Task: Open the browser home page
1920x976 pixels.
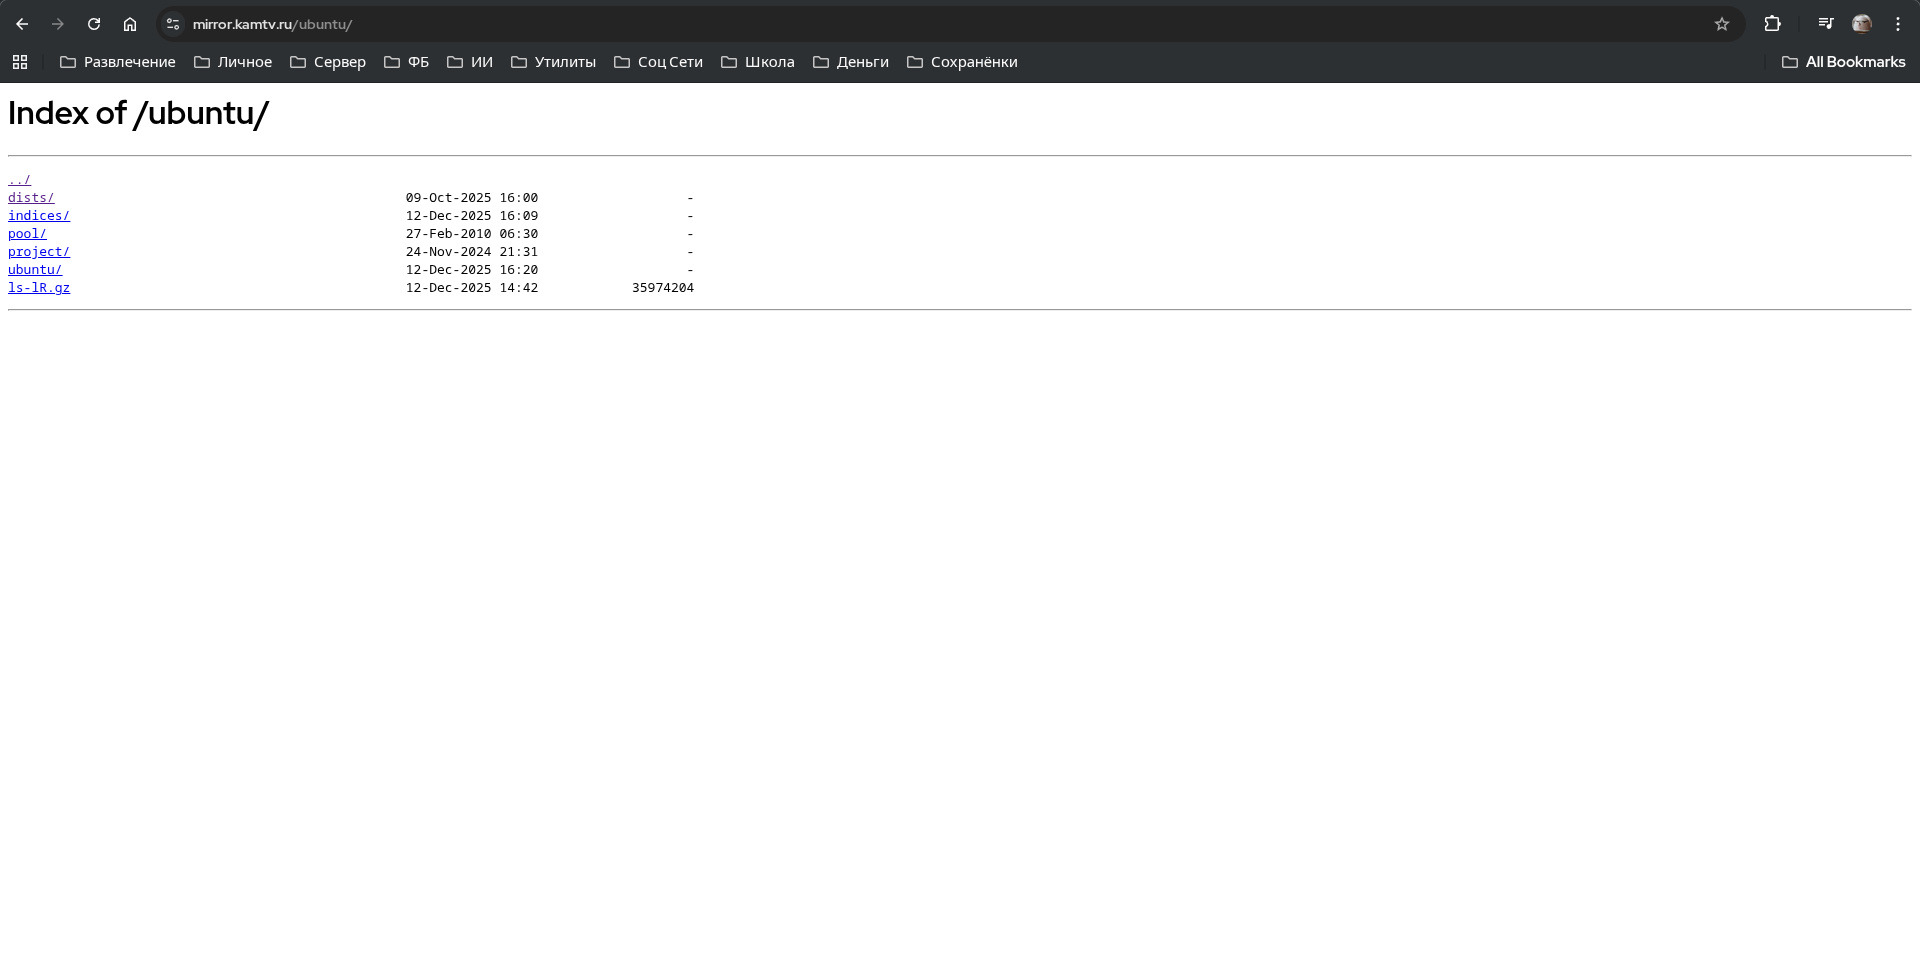Action: (x=130, y=24)
